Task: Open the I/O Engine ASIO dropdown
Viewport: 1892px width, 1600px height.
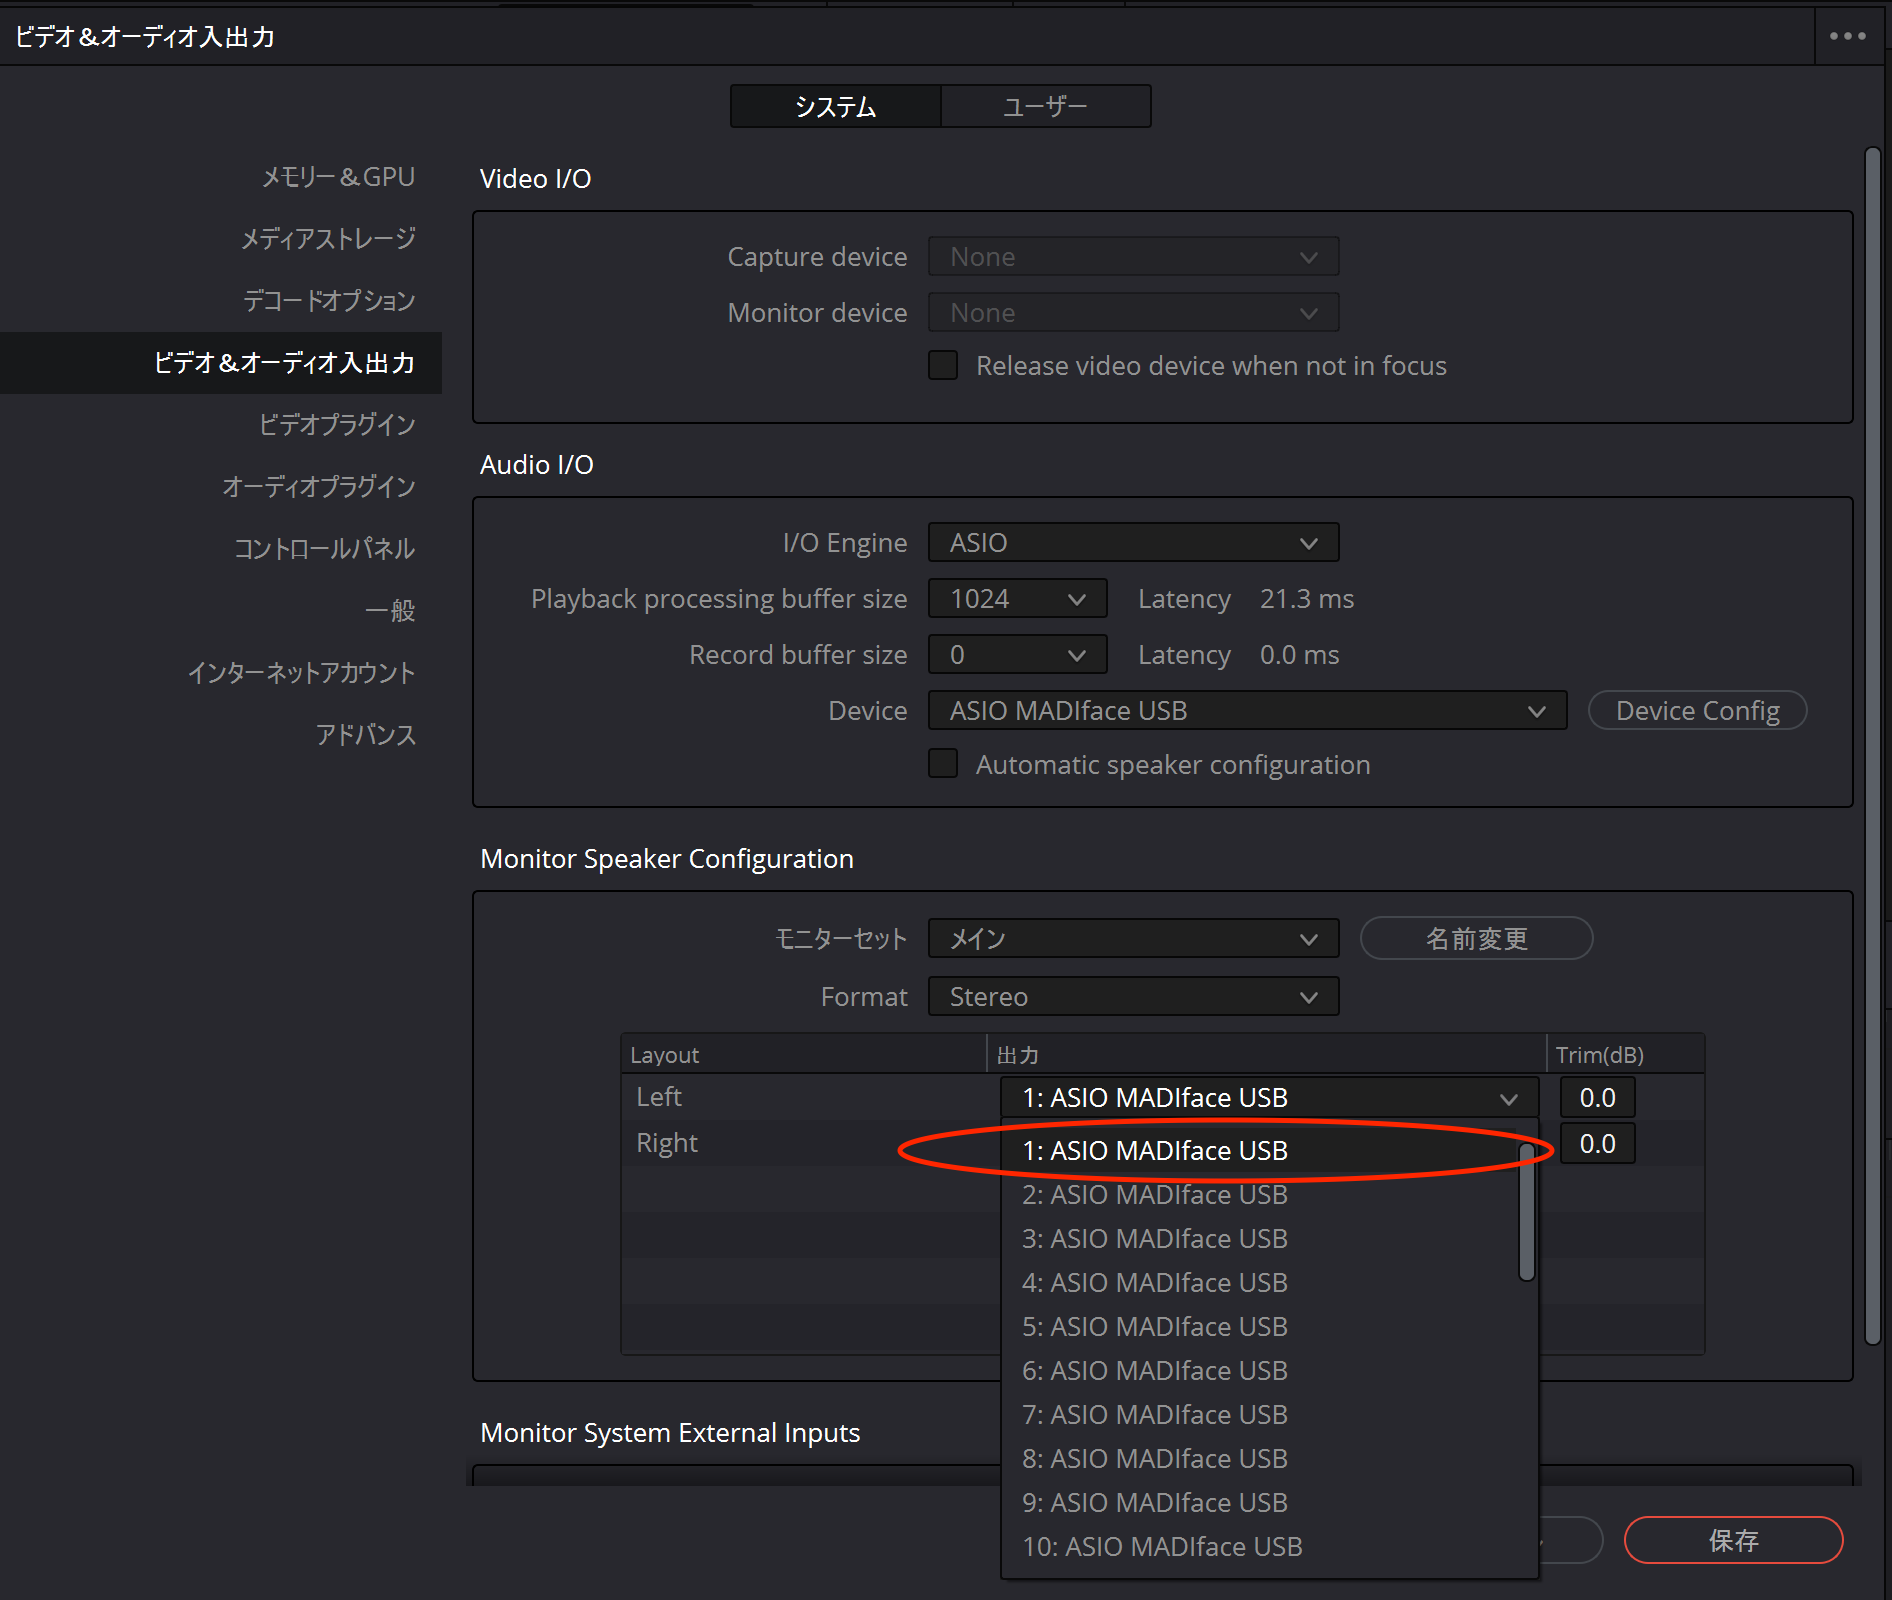Action: pyautogui.click(x=1132, y=542)
